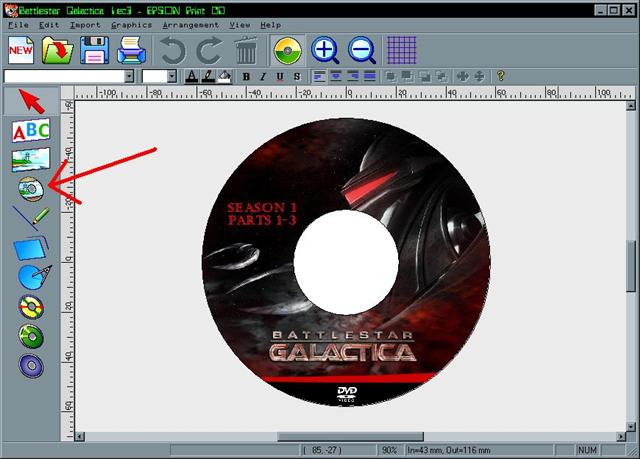Click the horizontal scrollbar thumb
The width and height of the screenshot is (640, 459).
[351, 437]
